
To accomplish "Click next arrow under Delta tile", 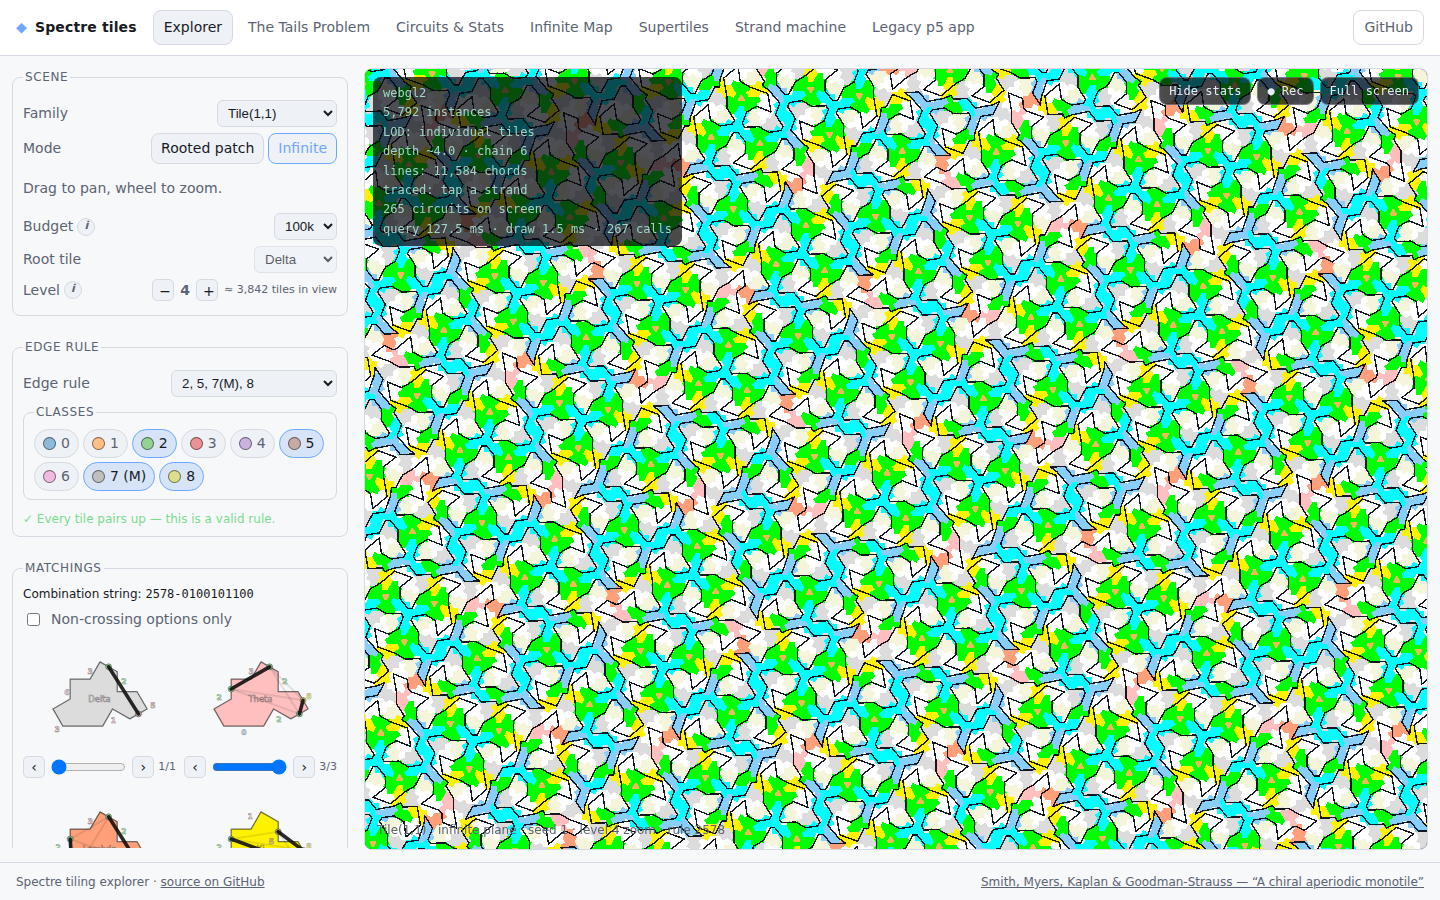I will point(143,767).
